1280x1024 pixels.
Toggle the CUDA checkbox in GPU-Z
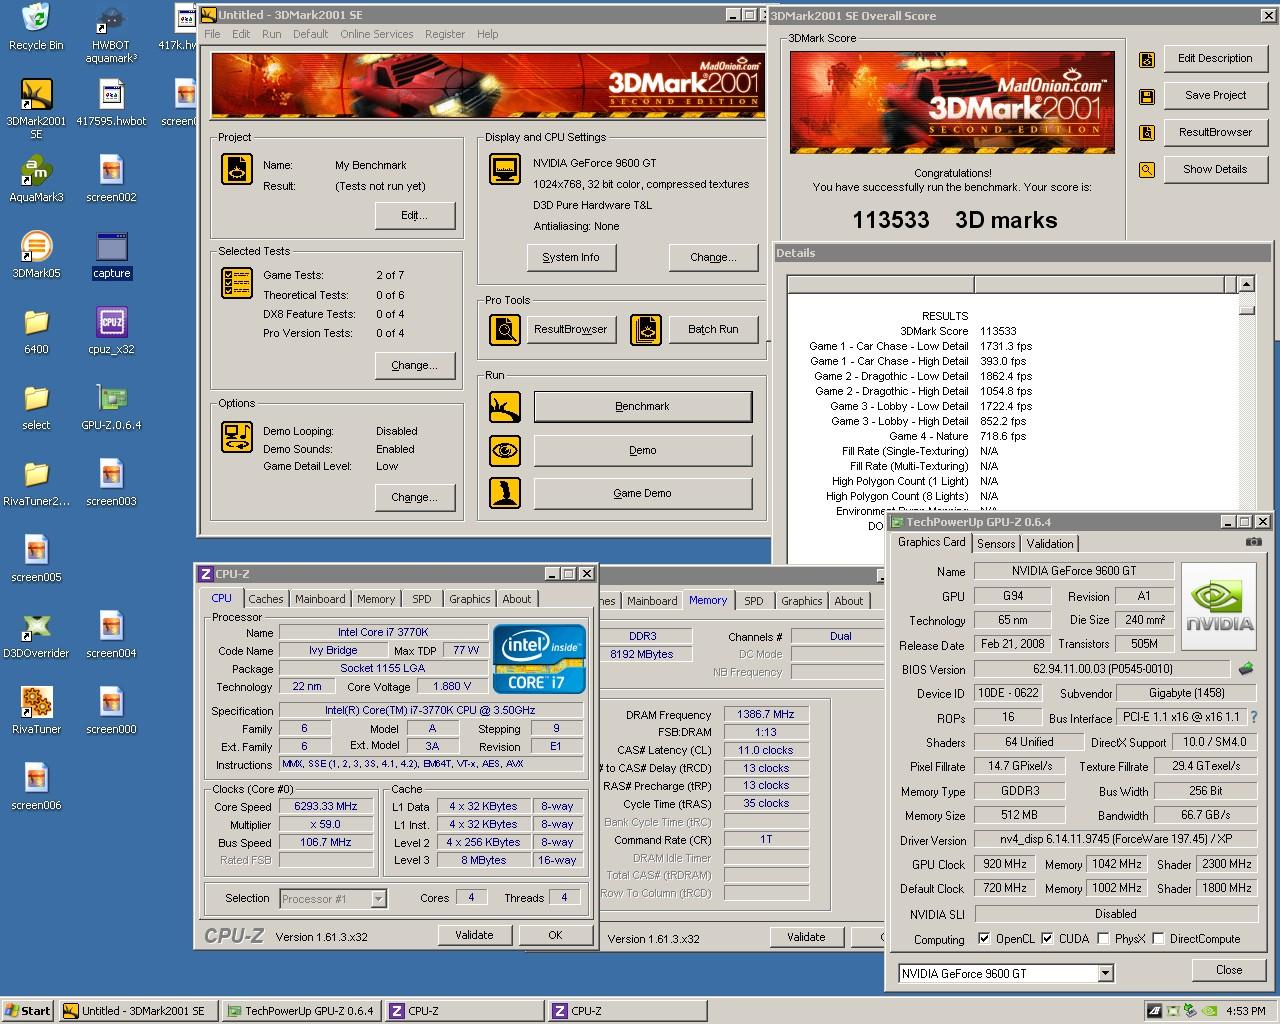pyautogui.click(x=1047, y=939)
